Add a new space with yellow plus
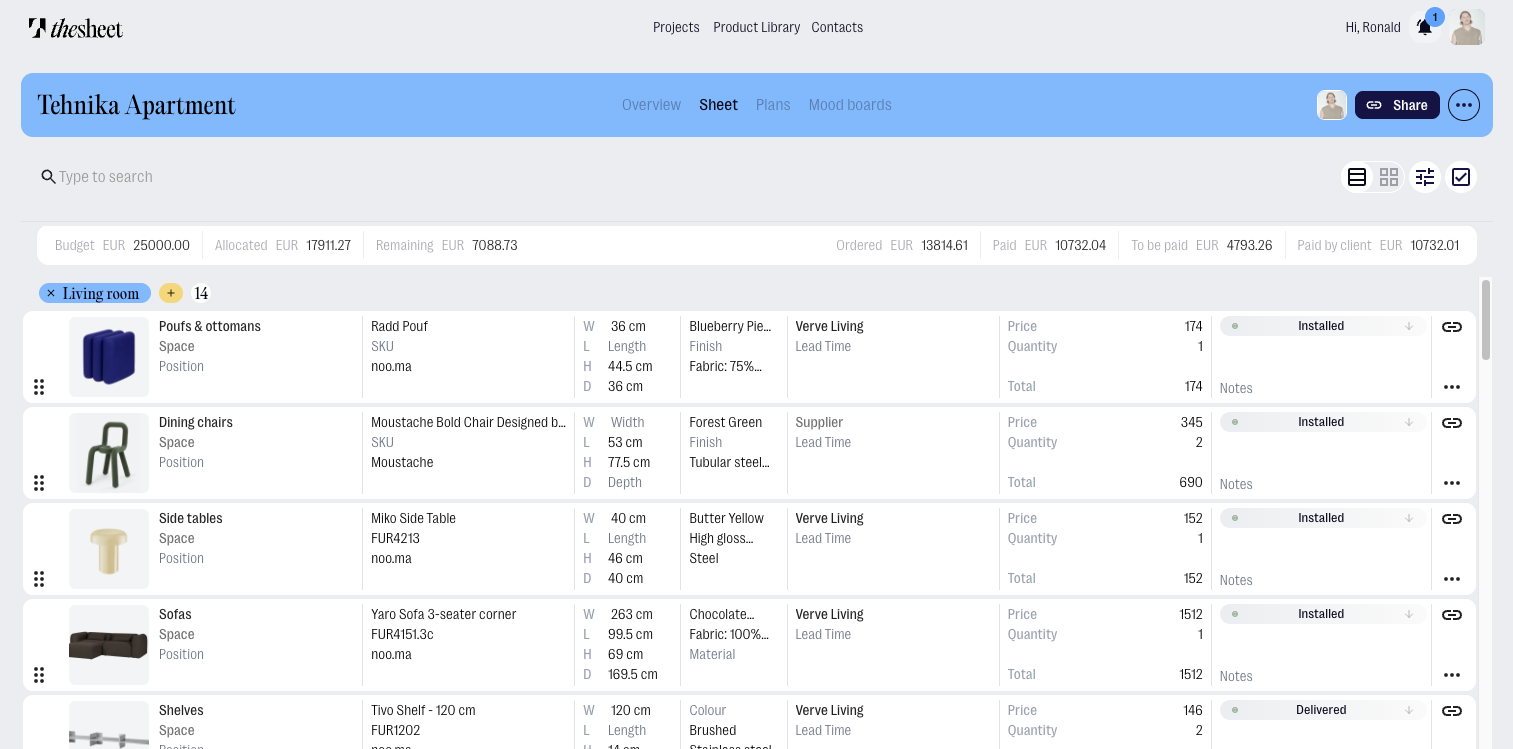1513x749 pixels. pos(171,293)
